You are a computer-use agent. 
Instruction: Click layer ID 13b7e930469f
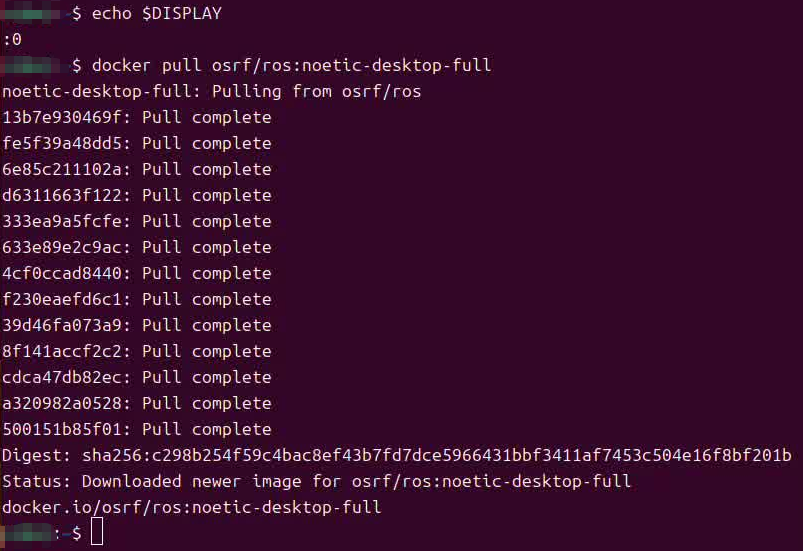coord(62,117)
